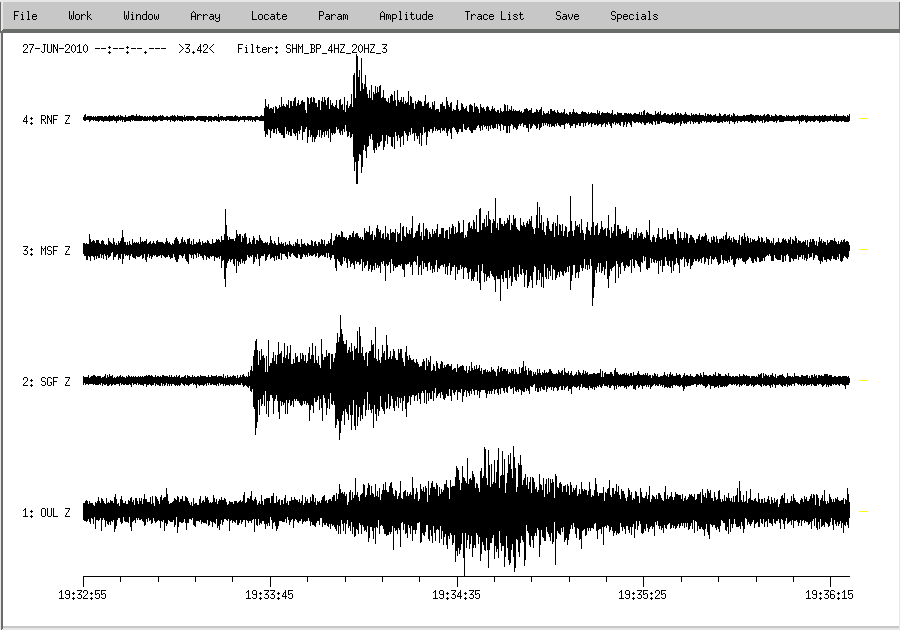Viewport: 900px width, 630px height.
Task: Open the Array menu
Action: coord(205,16)
